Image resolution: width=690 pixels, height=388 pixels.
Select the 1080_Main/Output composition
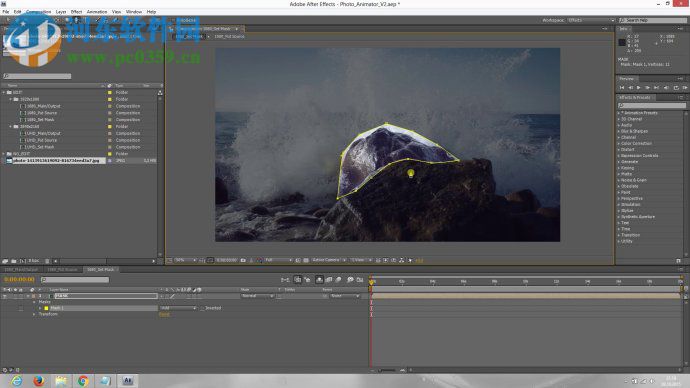coord(43,106)
